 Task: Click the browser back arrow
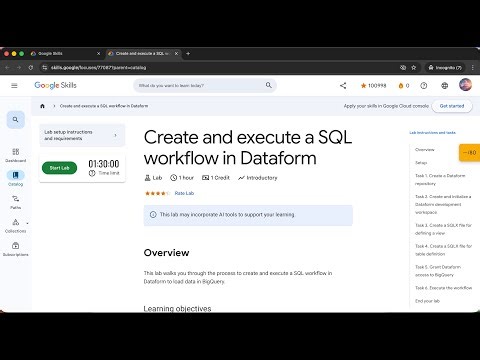click(7, 67)
